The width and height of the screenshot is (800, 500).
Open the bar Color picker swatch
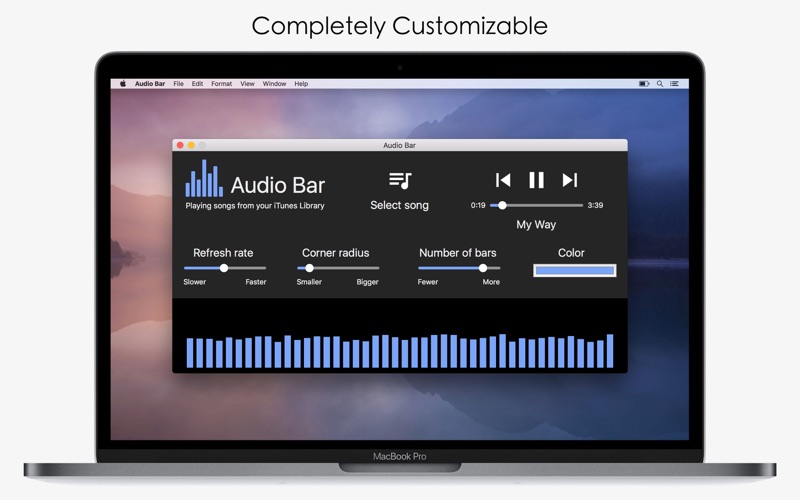coord(574,270)
